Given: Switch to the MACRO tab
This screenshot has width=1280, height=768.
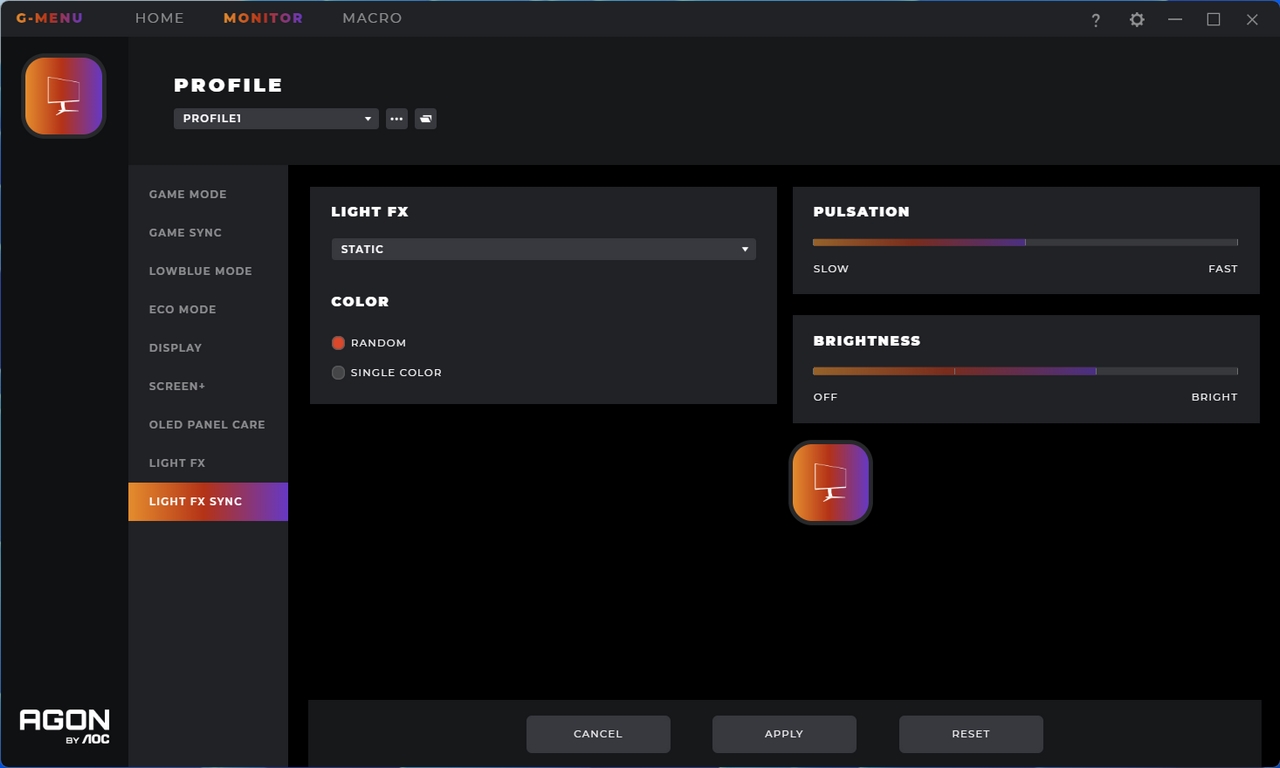Looking at the screenshot, I should [372, 18].
